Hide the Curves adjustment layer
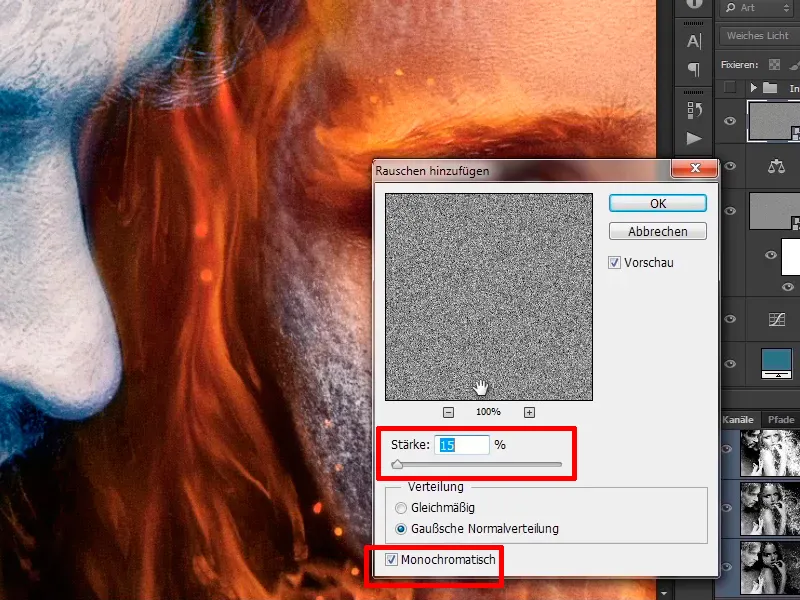800x600 pixels. [x=730, y=319]
